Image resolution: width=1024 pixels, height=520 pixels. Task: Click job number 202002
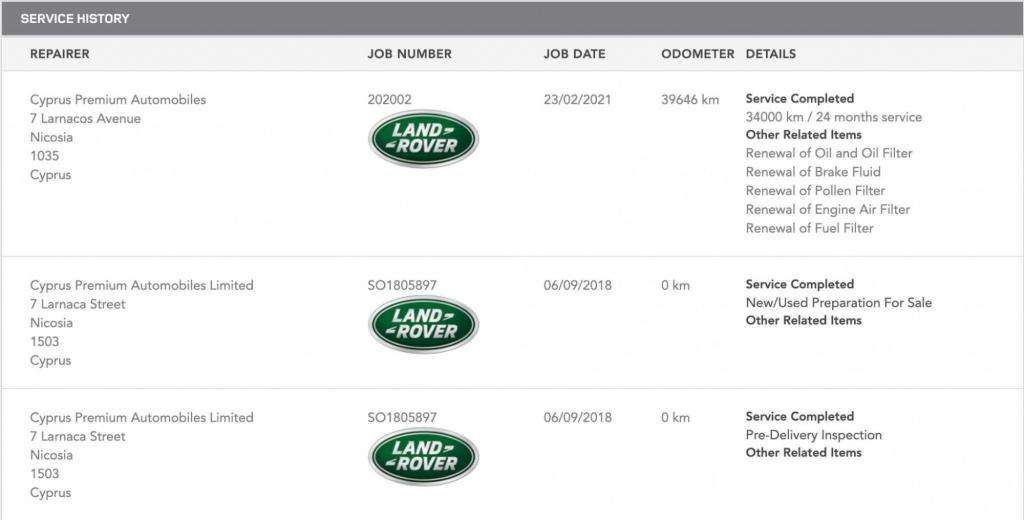389,100
